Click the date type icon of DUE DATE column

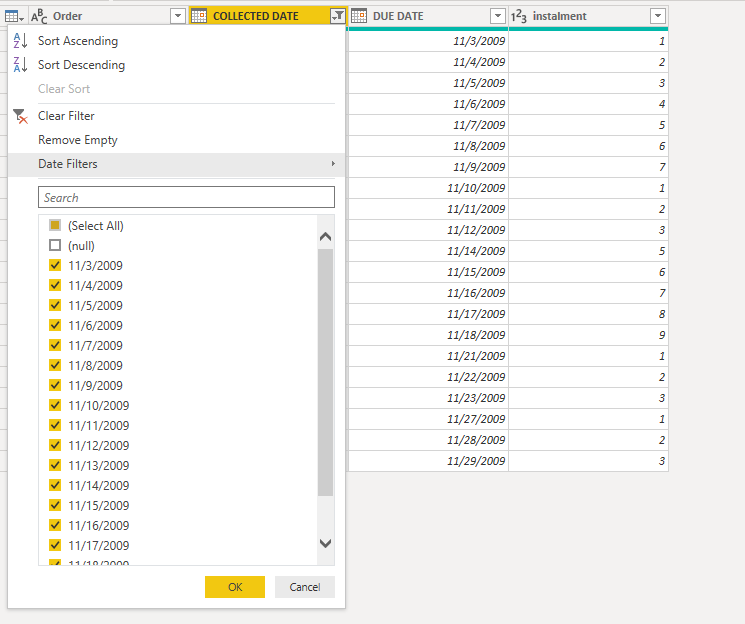click(359, 16)
